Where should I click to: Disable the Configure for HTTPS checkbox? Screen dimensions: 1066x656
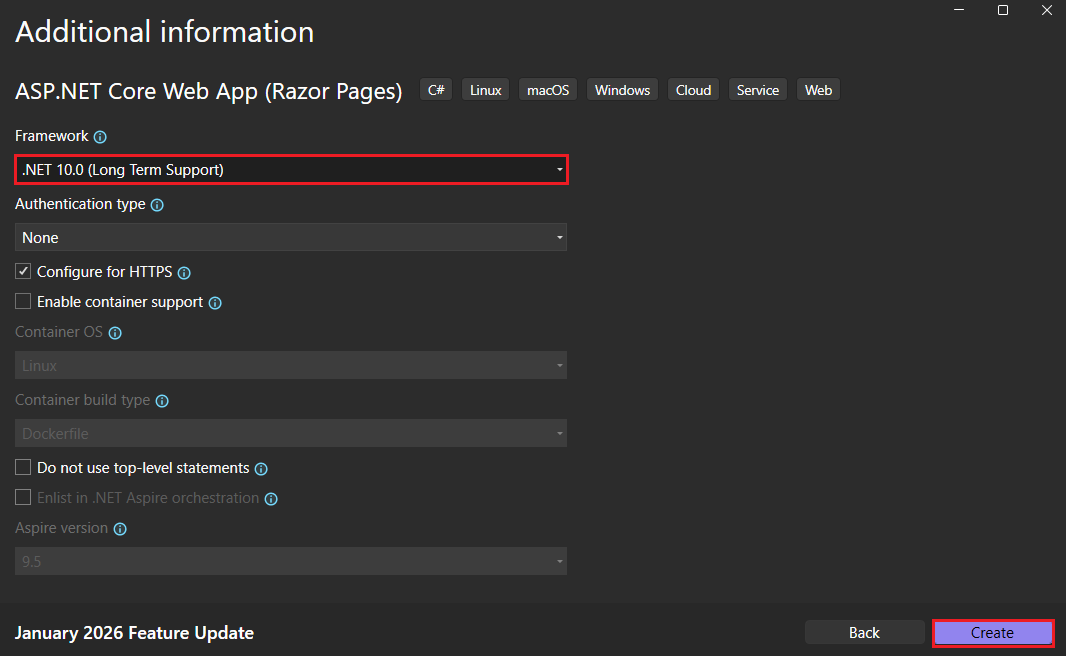22,271
